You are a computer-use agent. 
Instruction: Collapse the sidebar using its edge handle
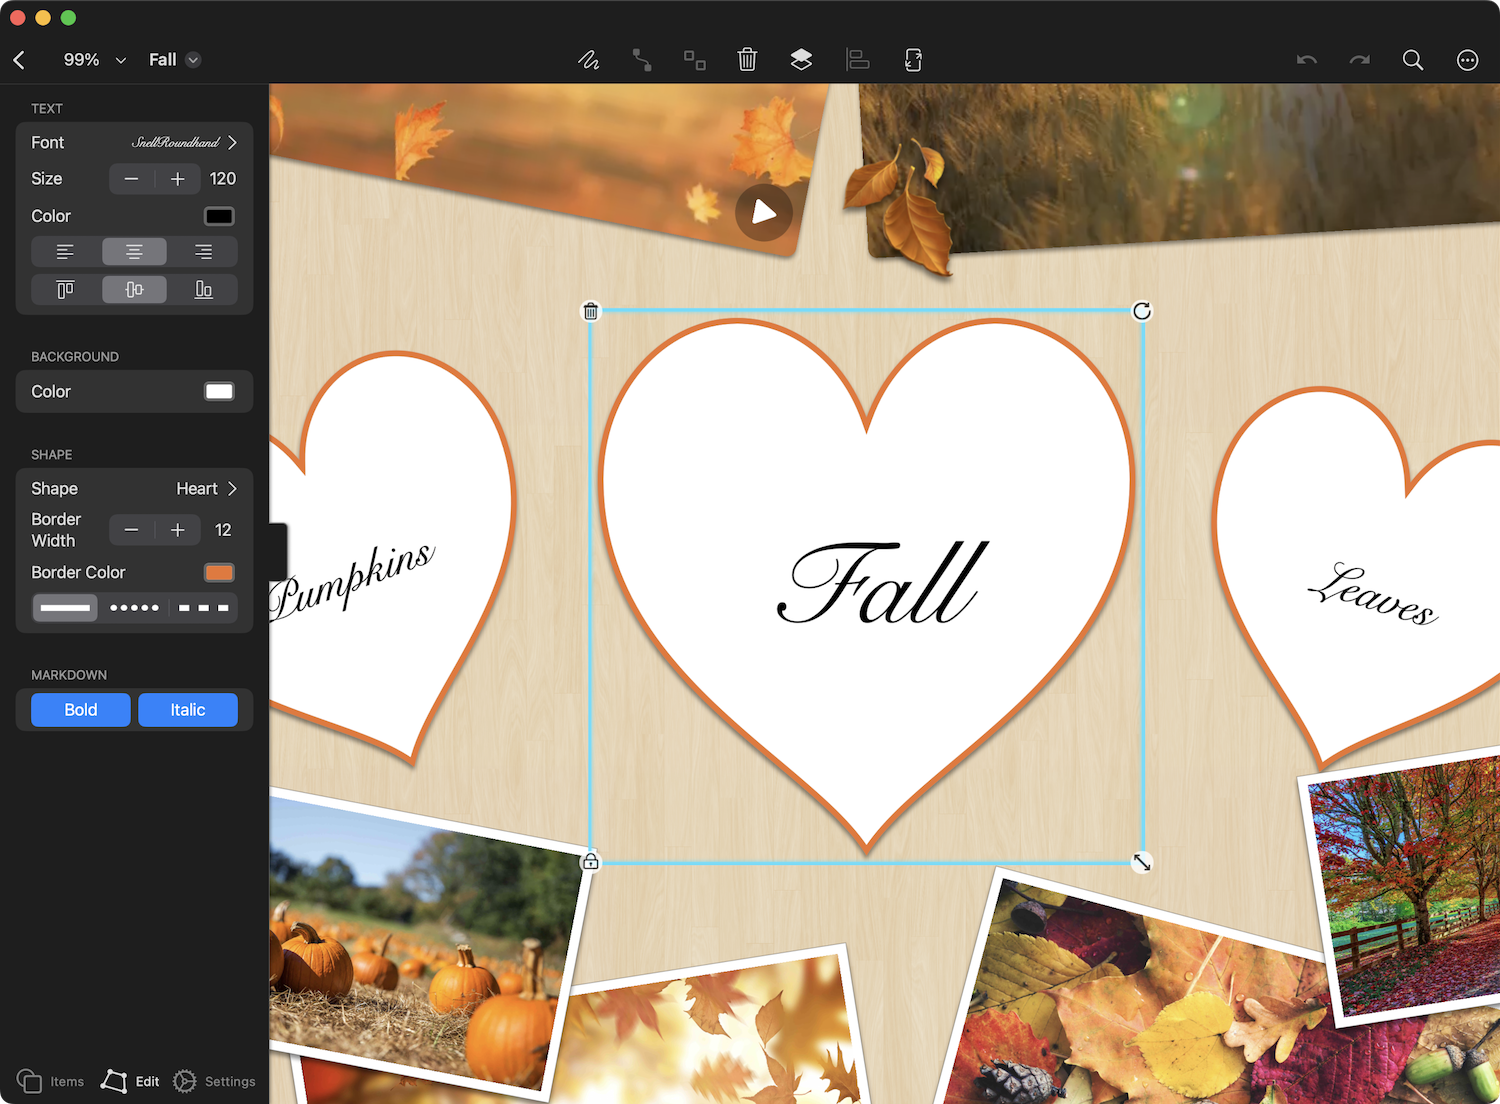tap(278, 552)
